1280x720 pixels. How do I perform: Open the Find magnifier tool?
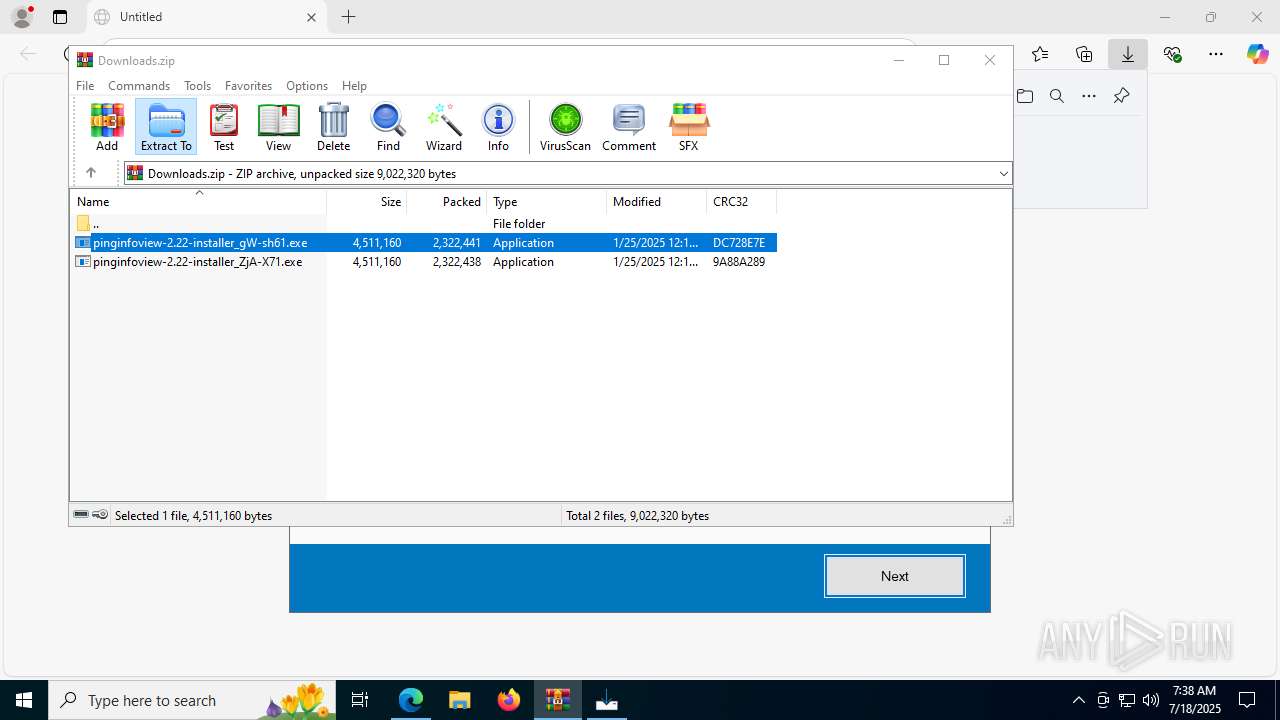[x=388, y=127]
